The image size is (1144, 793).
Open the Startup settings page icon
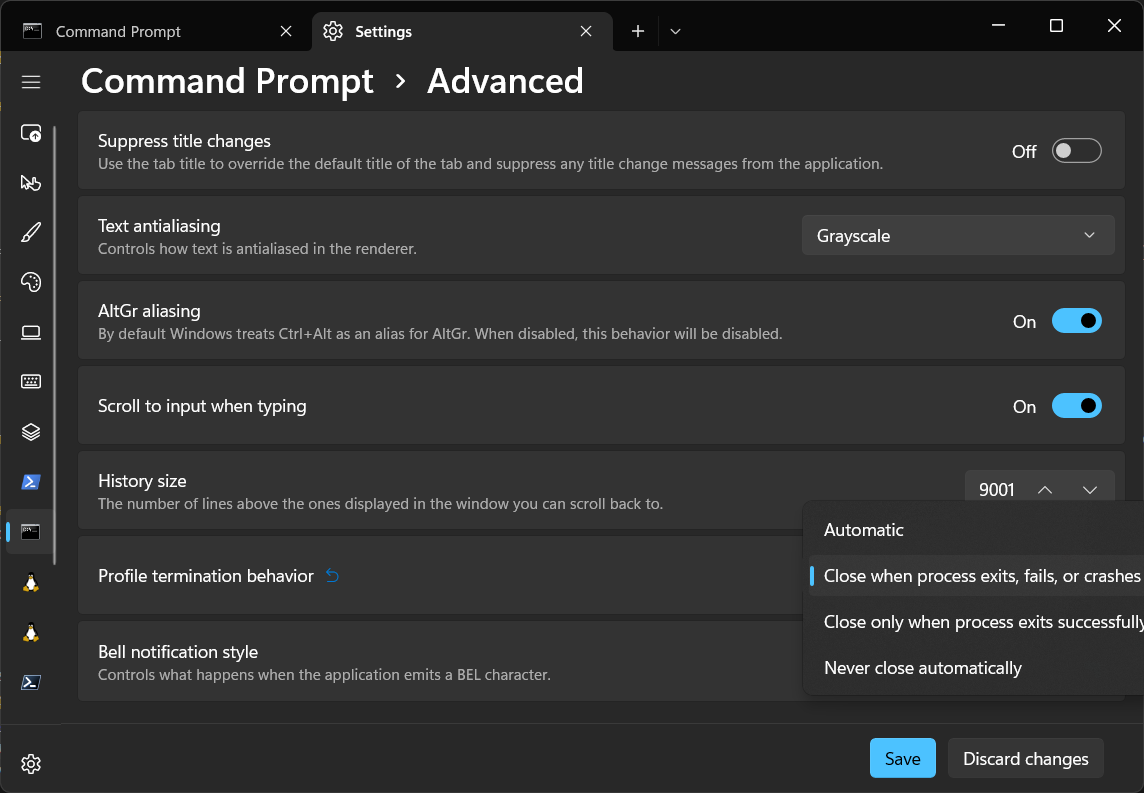(31, 133)
